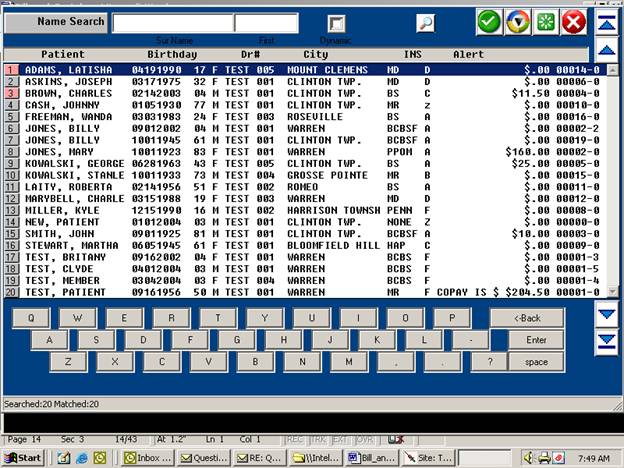Click the magnifying glass search icon
624x468 pixels.
tap(426, 23)
